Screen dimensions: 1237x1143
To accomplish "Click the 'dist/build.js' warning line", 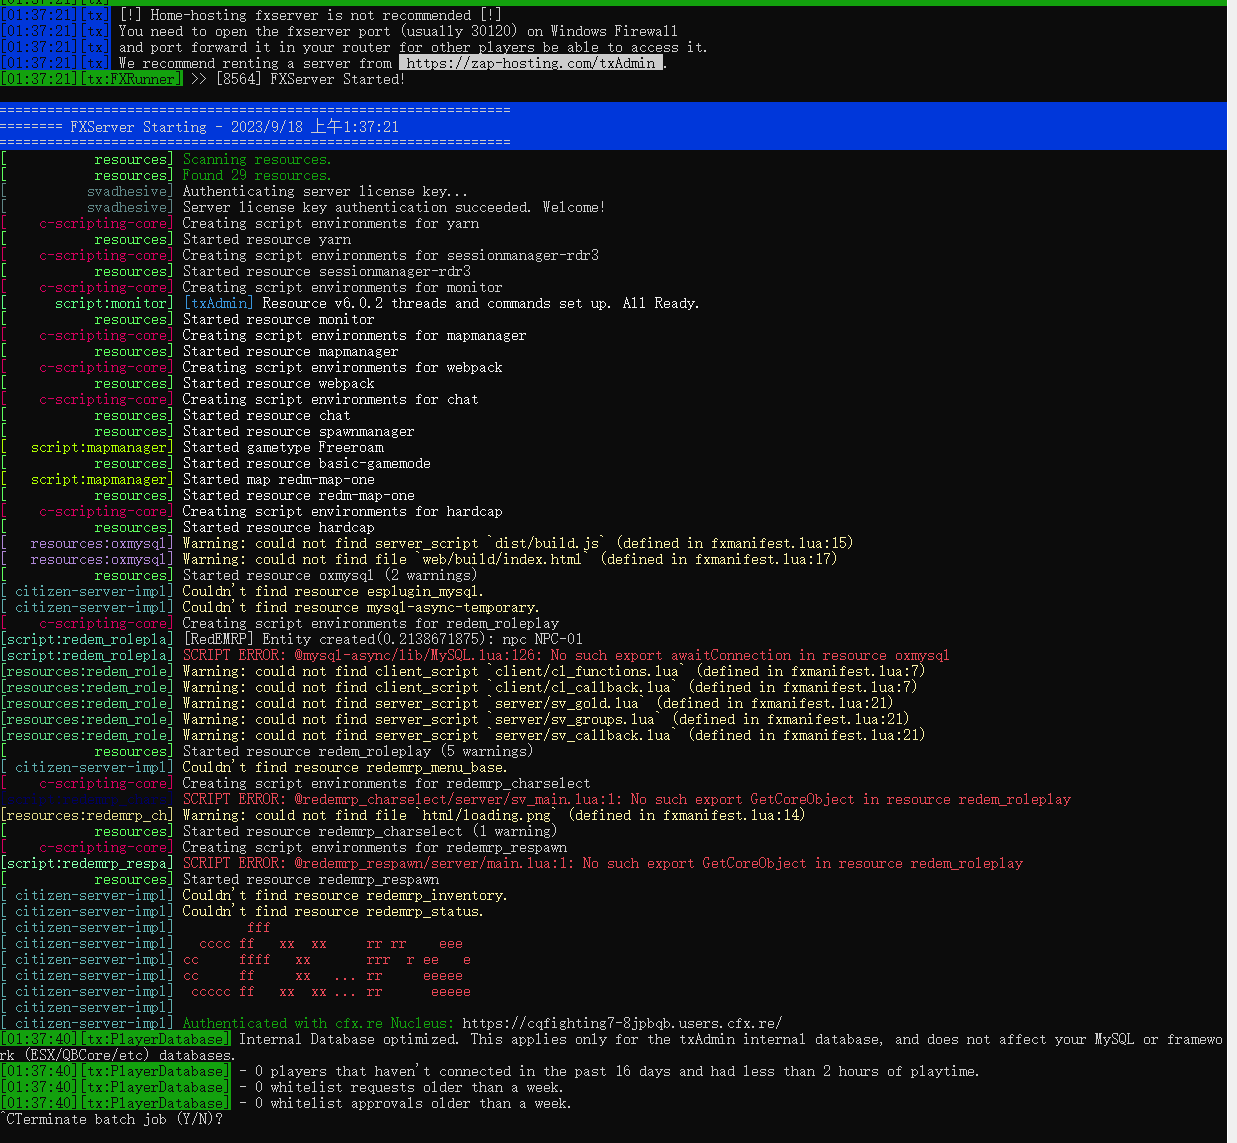I will 517,543.
